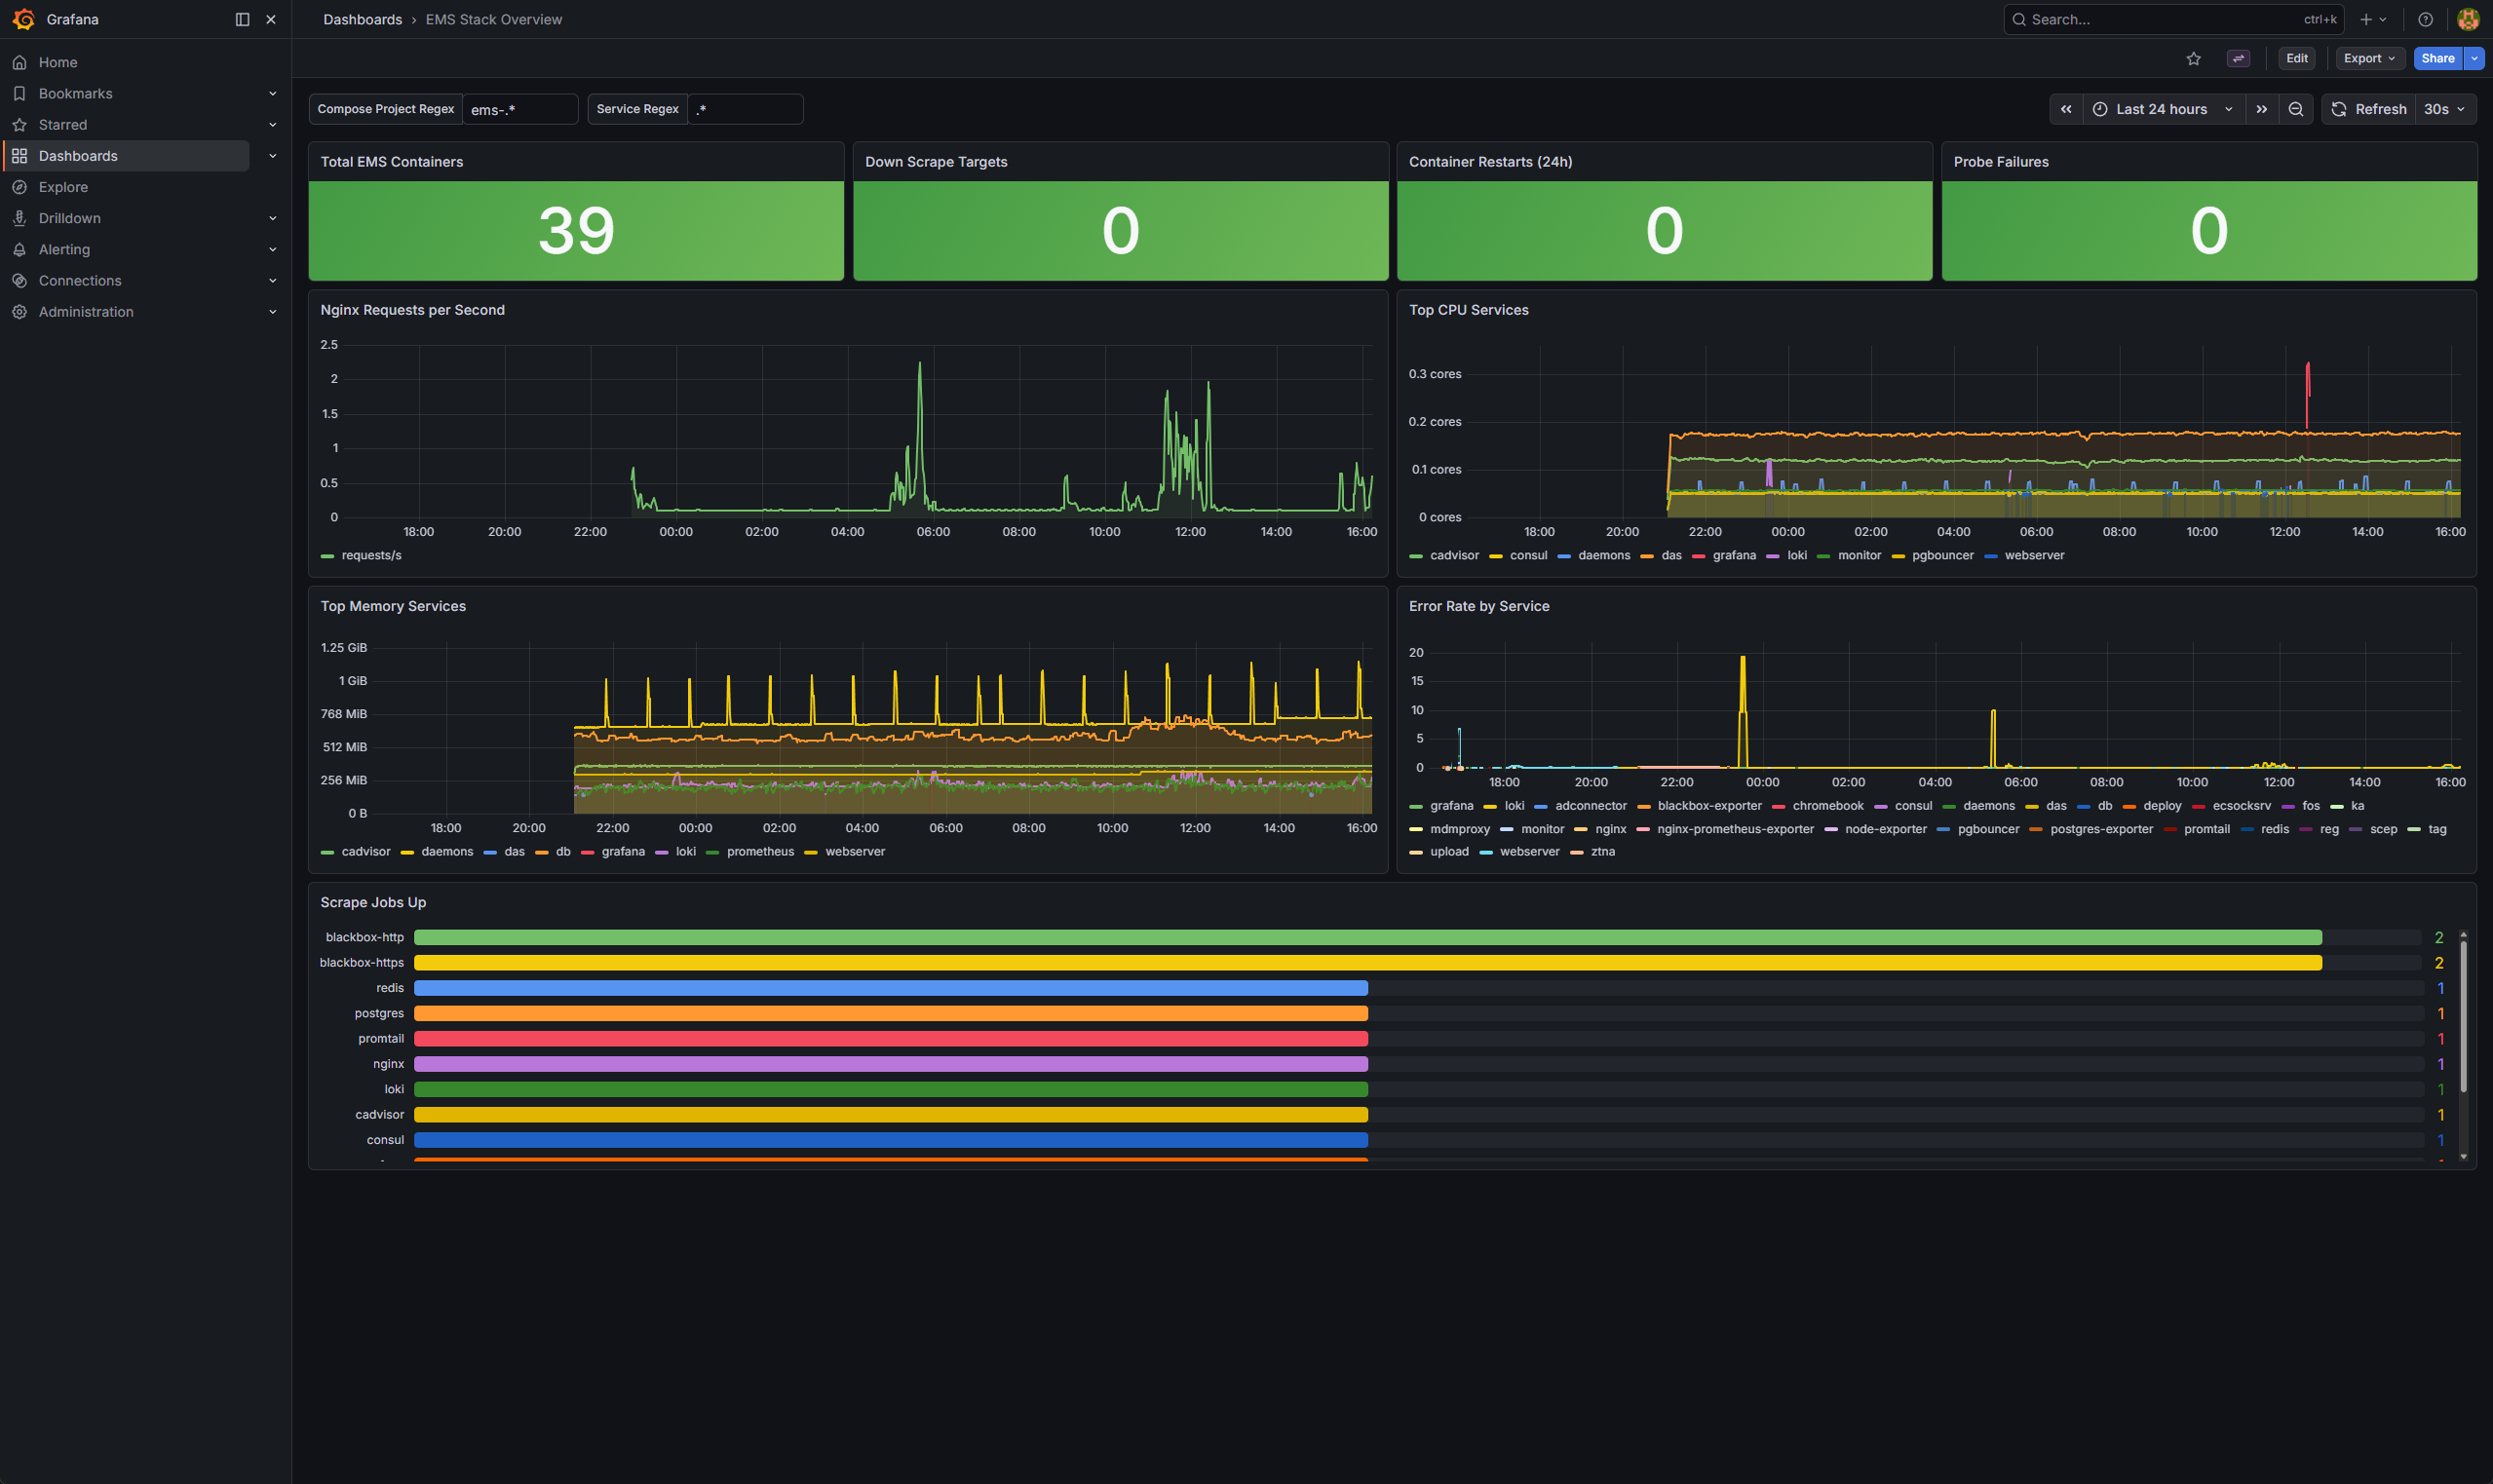Close the navigation menu with X icon
Viewport: 2493px width, 1484px height.
[271, 19]
